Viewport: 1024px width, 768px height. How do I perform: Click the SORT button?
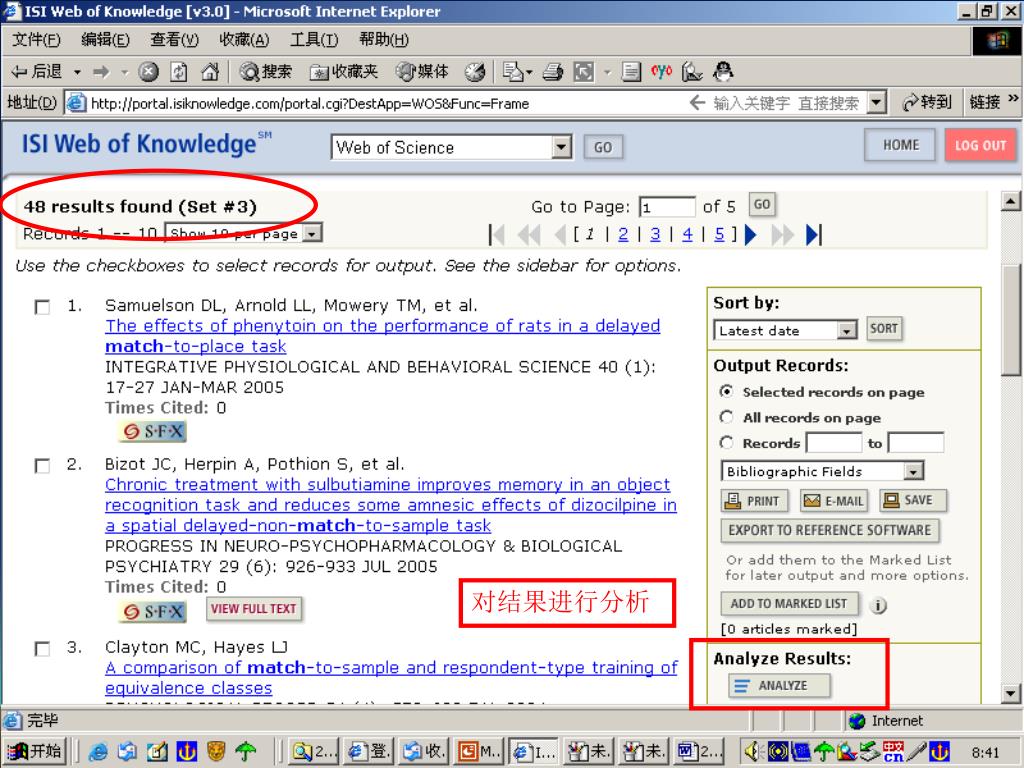[x=884, y=328]
